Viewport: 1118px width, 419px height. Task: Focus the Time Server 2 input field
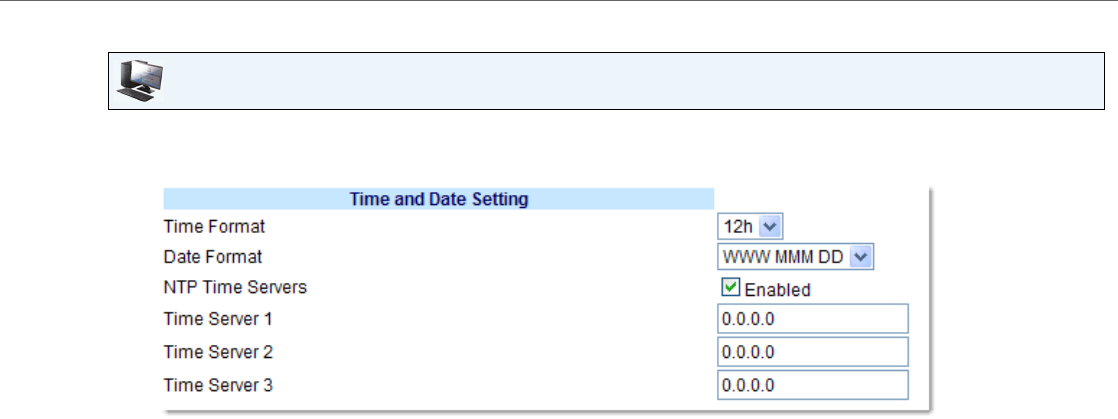point(812,352)
